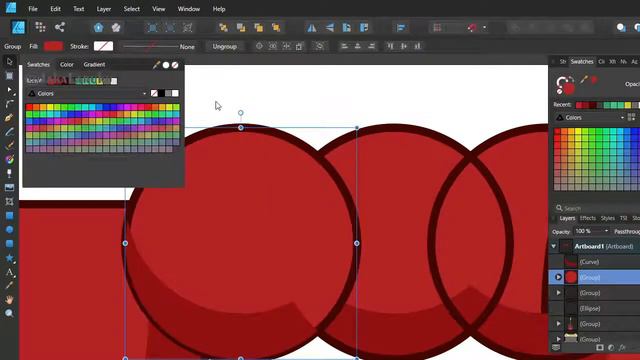Open the Window menu
640x360 pixels.
click(x=189, y=9)
